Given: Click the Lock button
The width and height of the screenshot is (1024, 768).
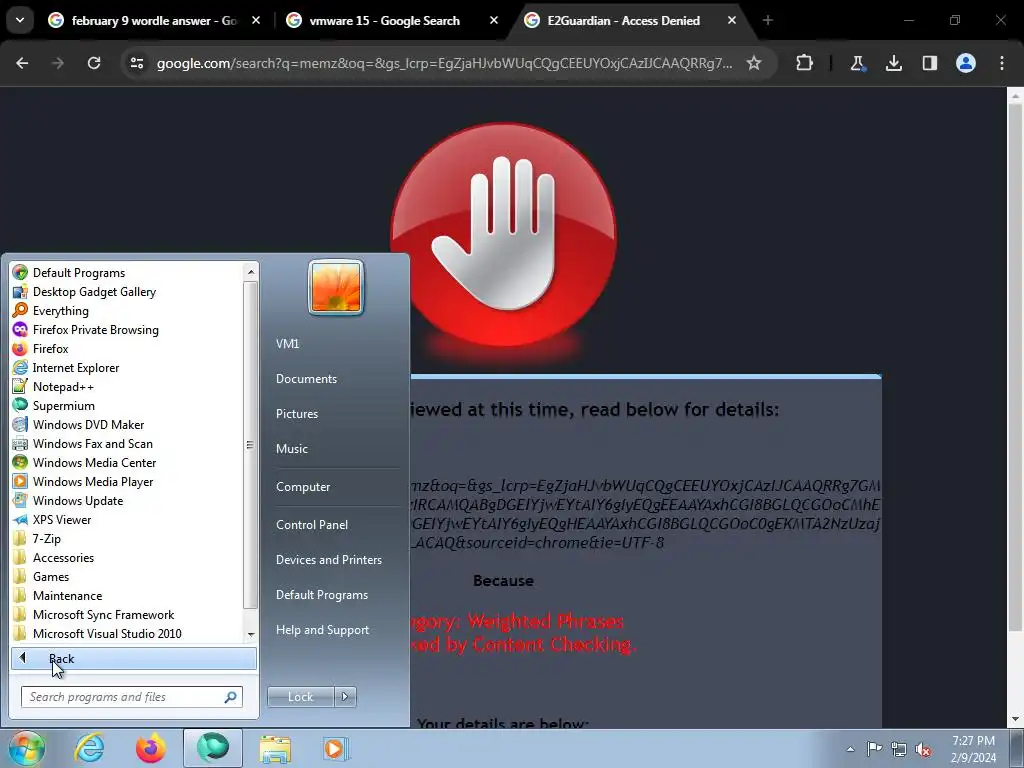Looking at the screenshot, I should [x=300, y=697].
